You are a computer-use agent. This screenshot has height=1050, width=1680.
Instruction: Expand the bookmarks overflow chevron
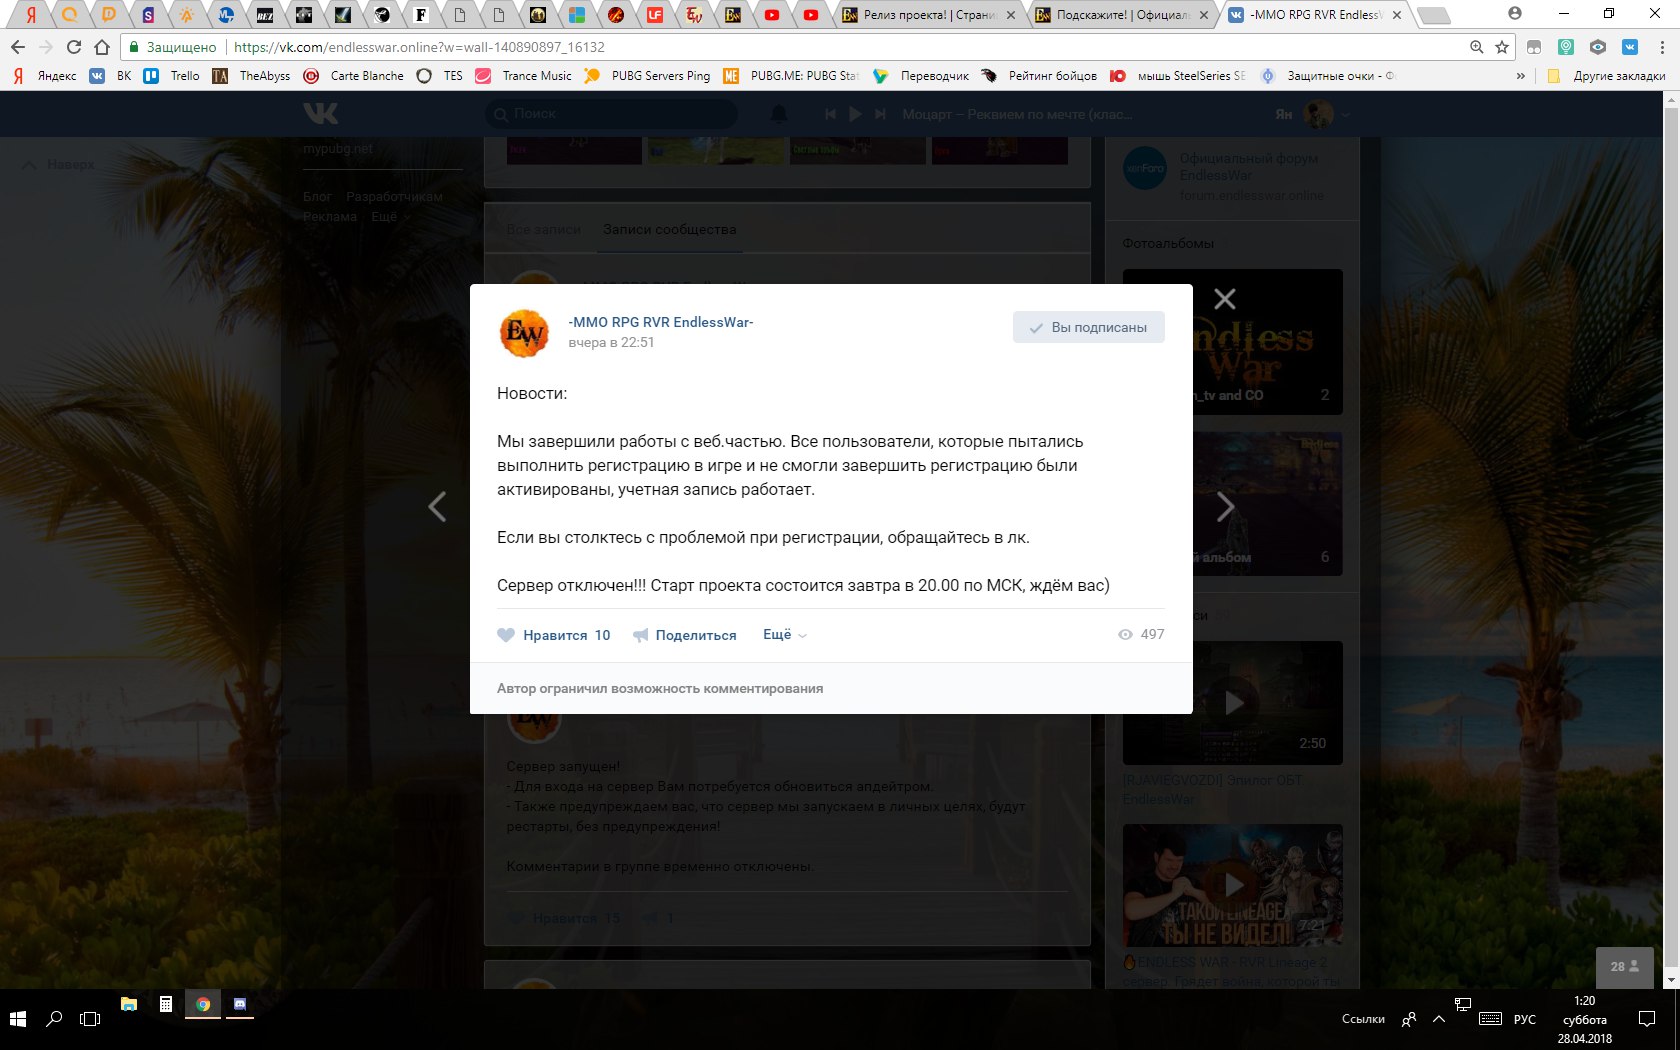[1521, 76]
